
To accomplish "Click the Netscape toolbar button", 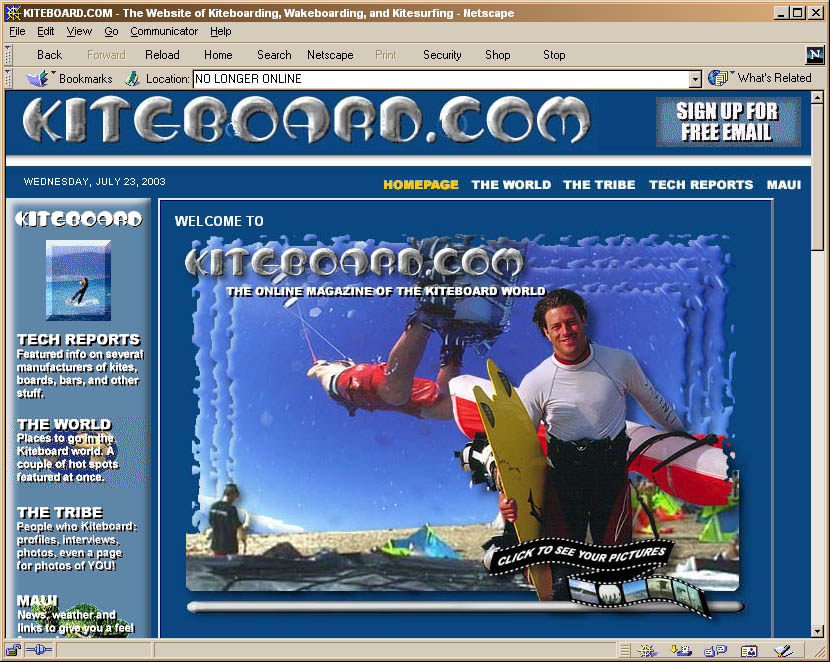I will (330, 55).
